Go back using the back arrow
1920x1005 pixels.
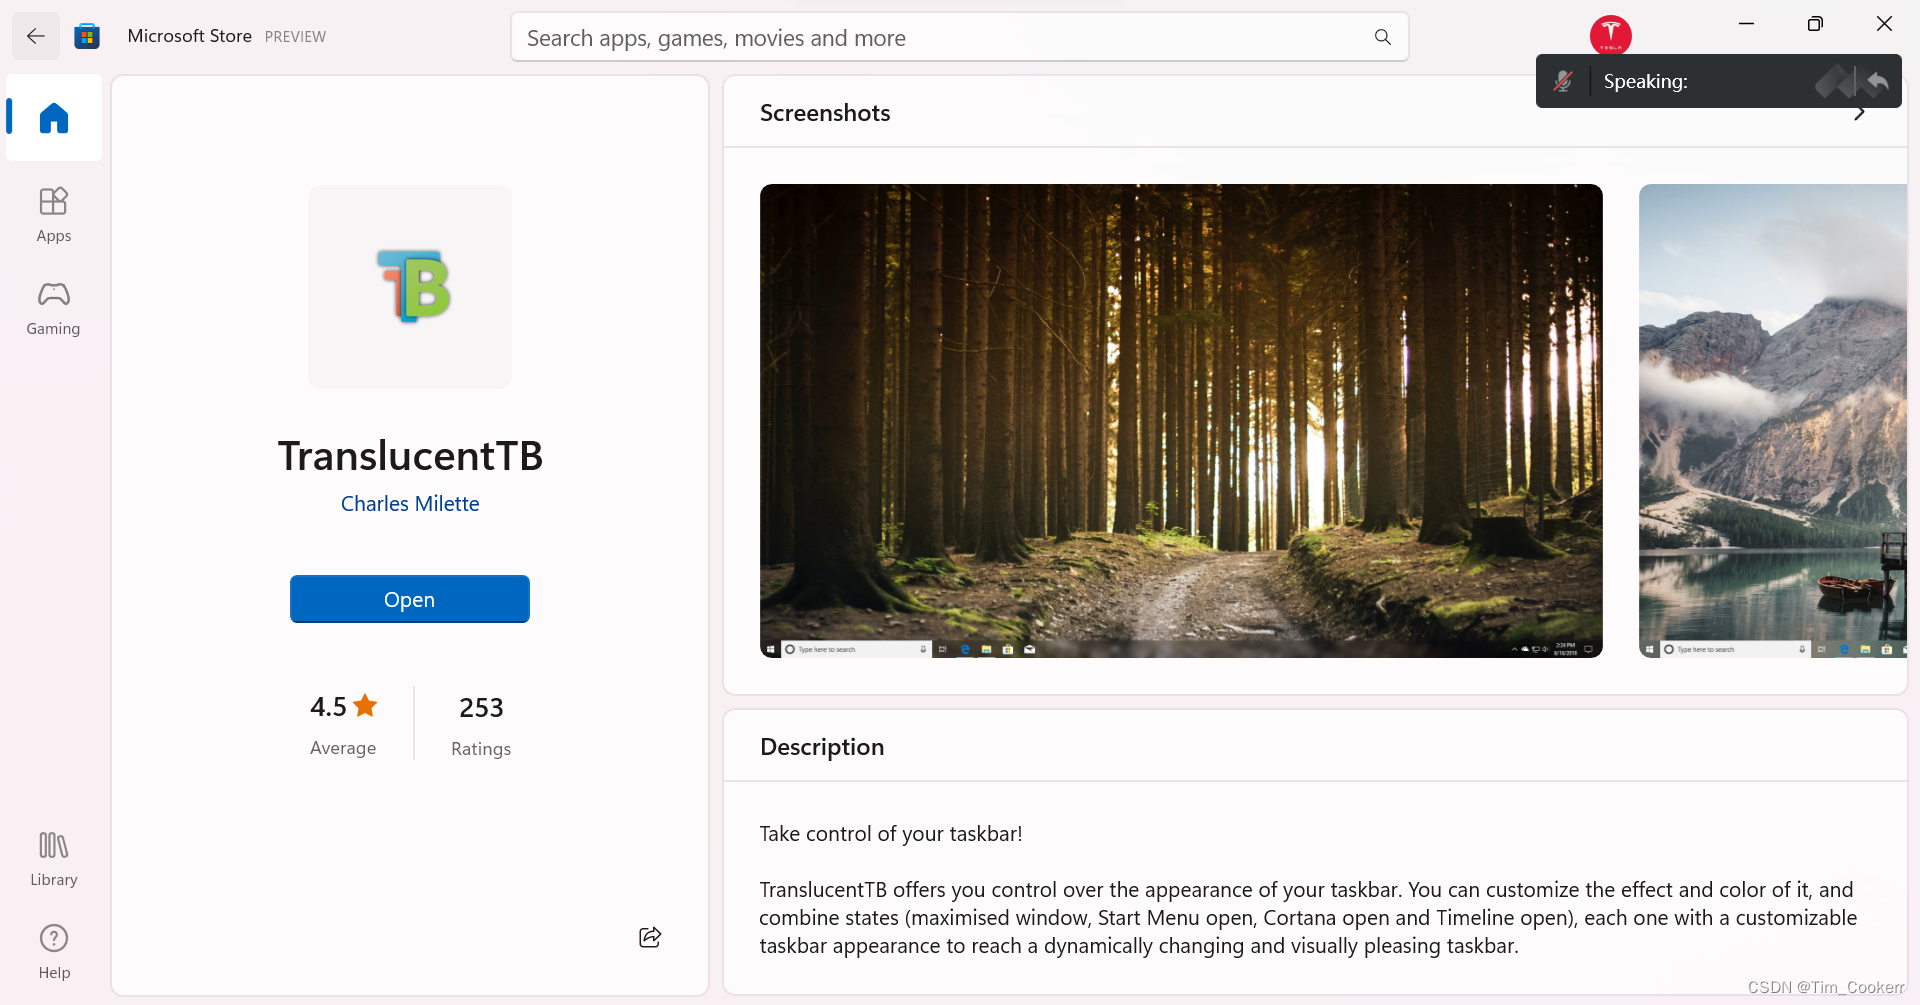pos(36,37)
